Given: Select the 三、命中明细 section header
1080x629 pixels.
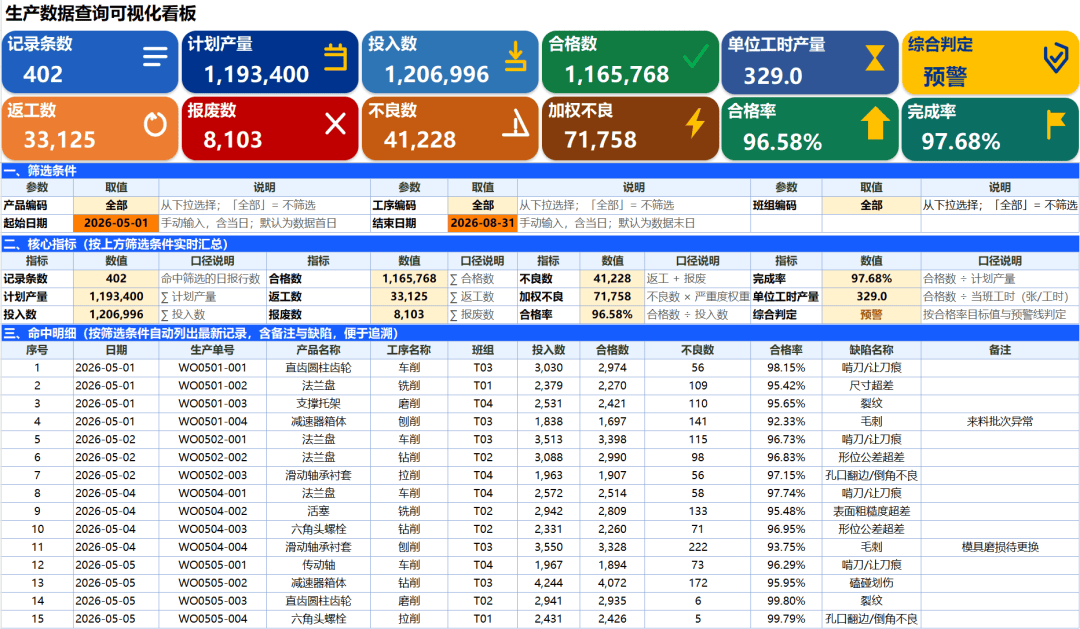Looking at the screenshot, I should coord(539,333).
